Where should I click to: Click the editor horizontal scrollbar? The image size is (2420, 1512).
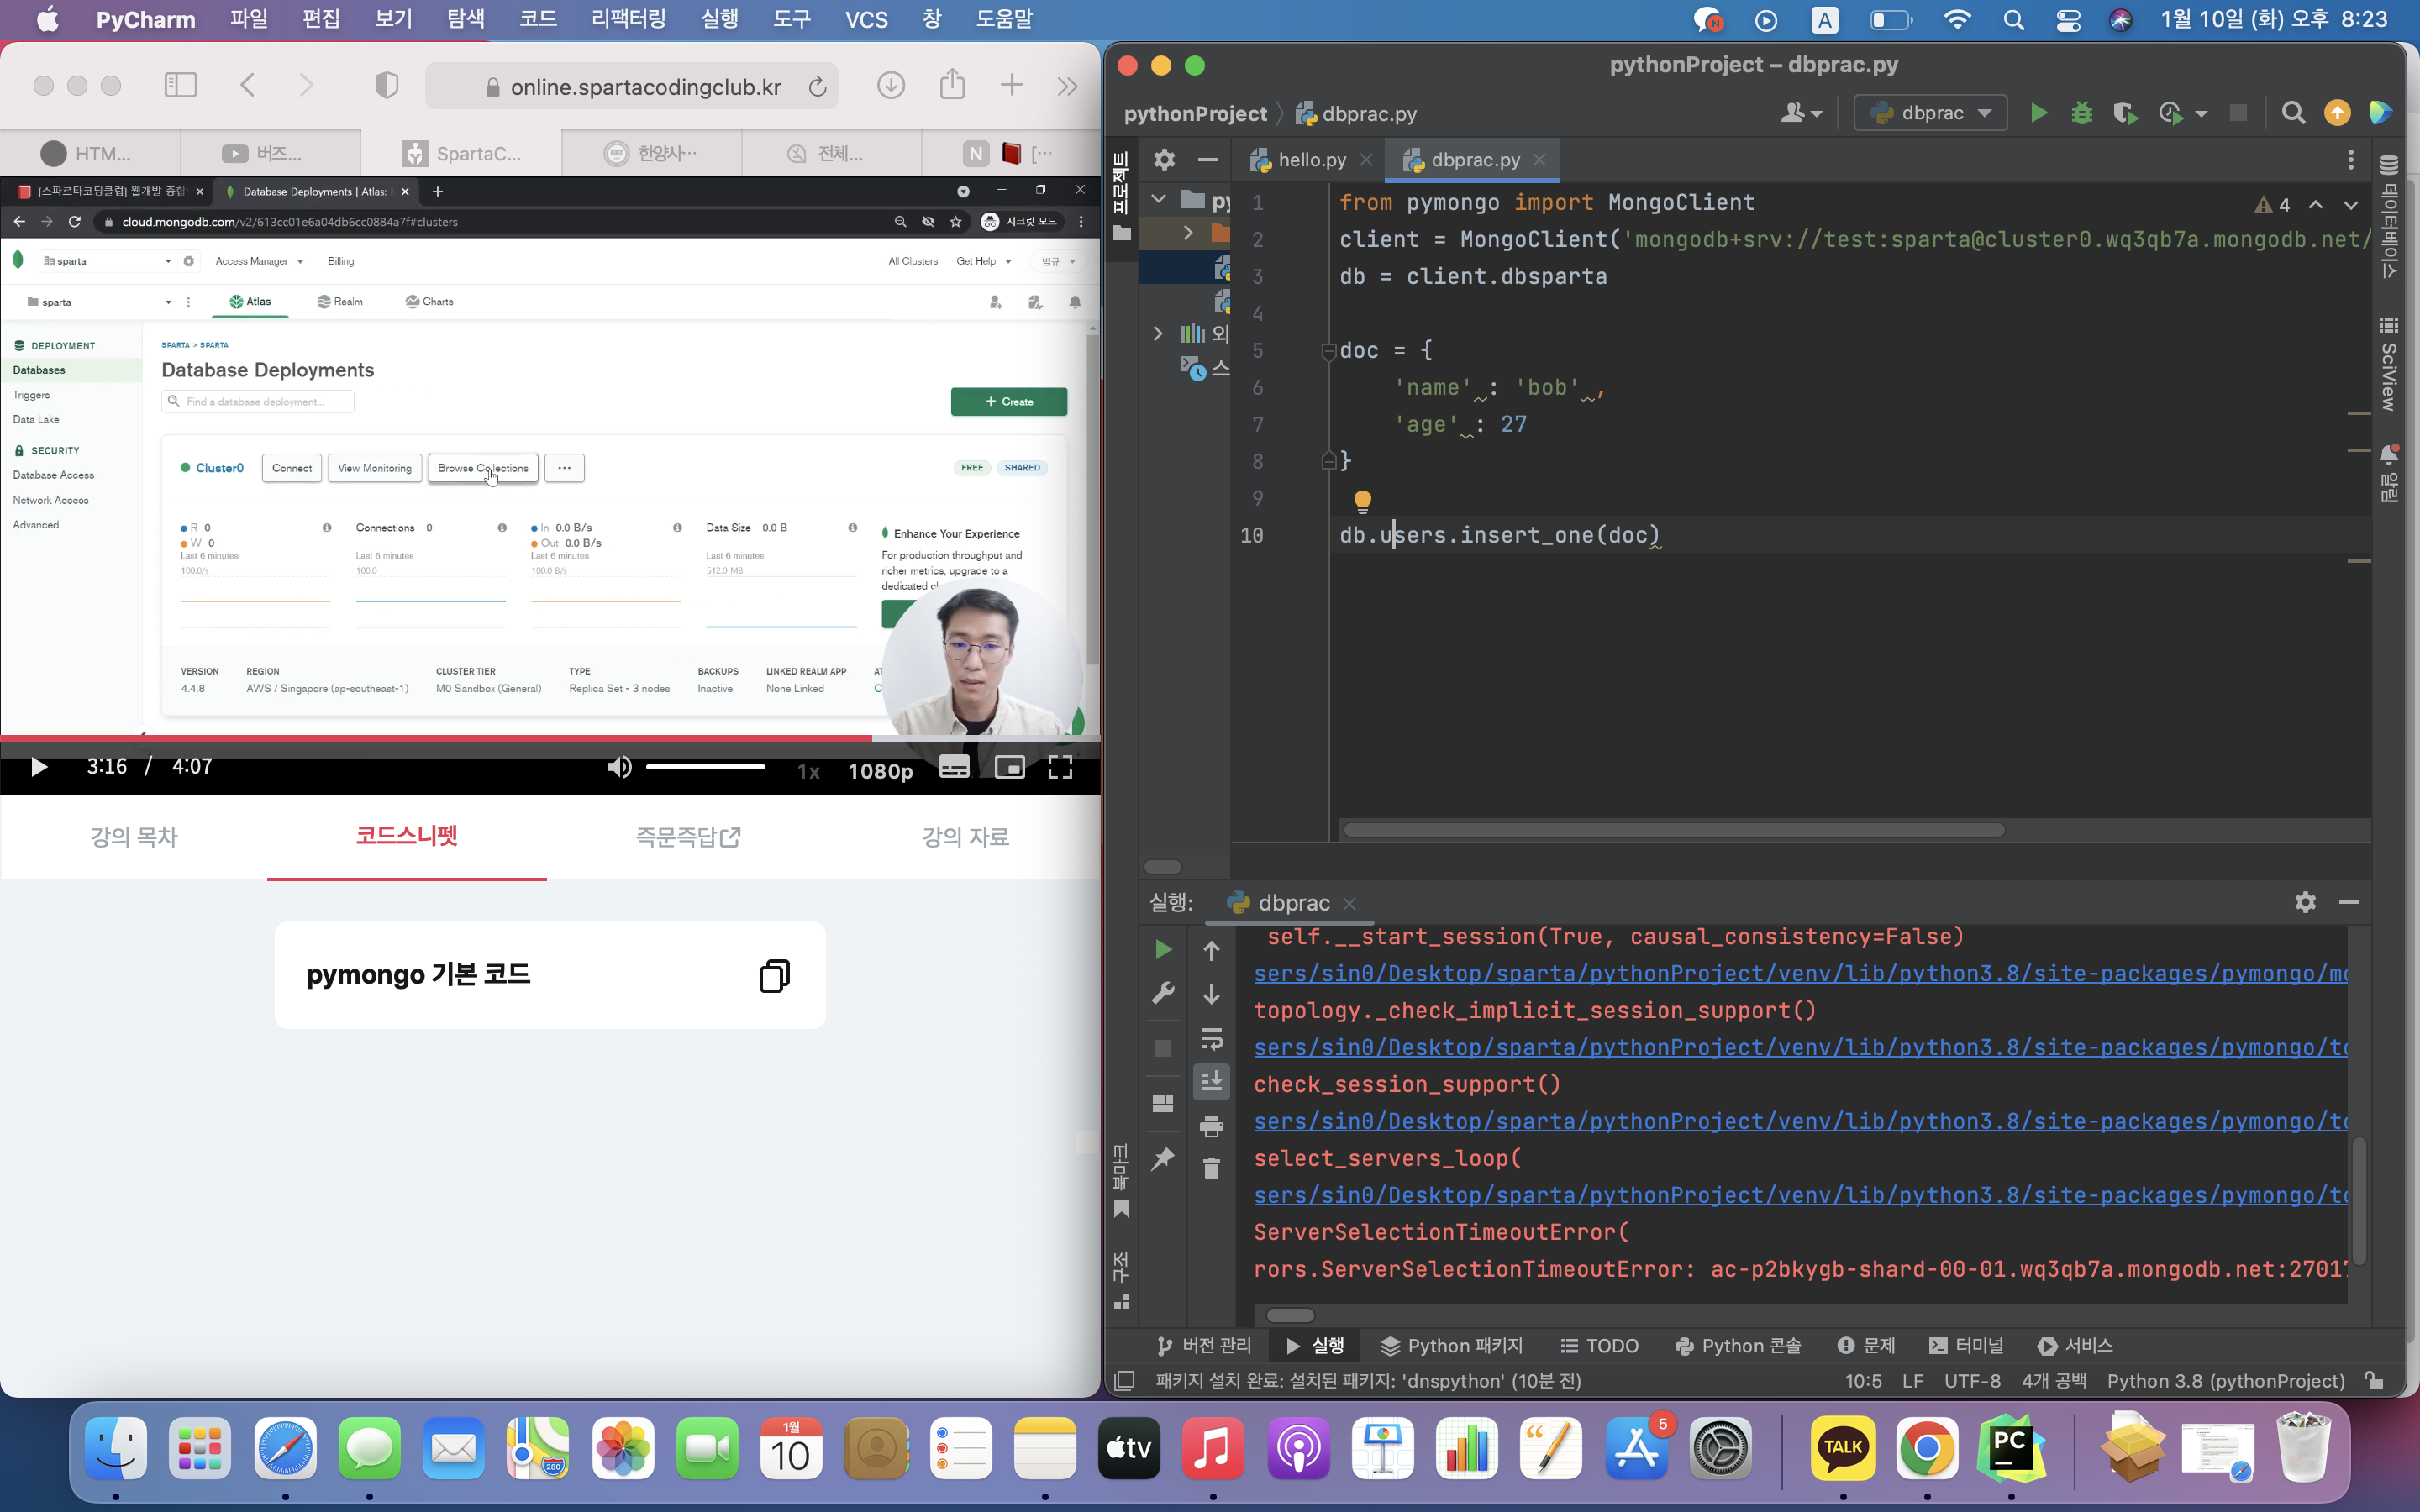(1673, 830)
